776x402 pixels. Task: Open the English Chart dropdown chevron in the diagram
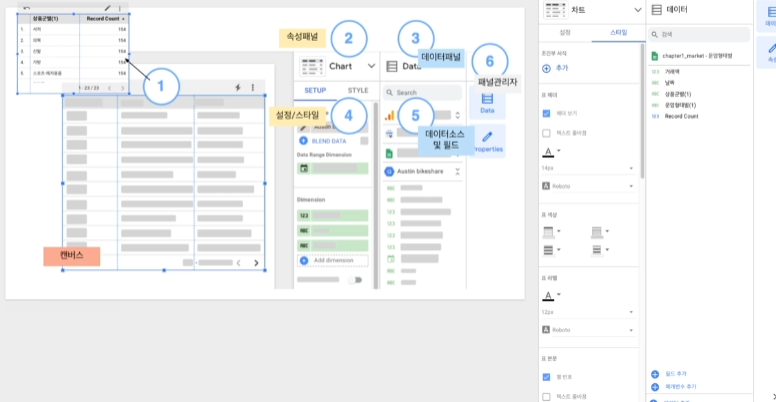tap(371, 66)
